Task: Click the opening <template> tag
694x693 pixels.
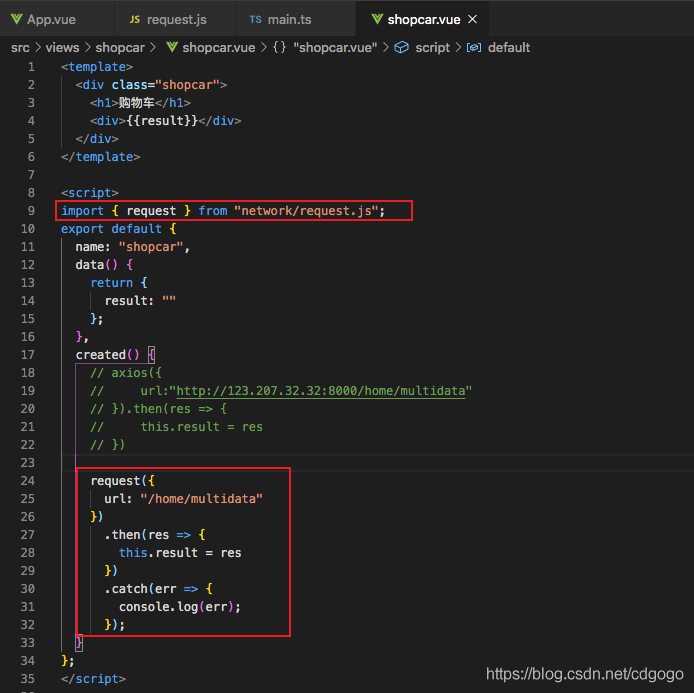Action: coord(97,67)
